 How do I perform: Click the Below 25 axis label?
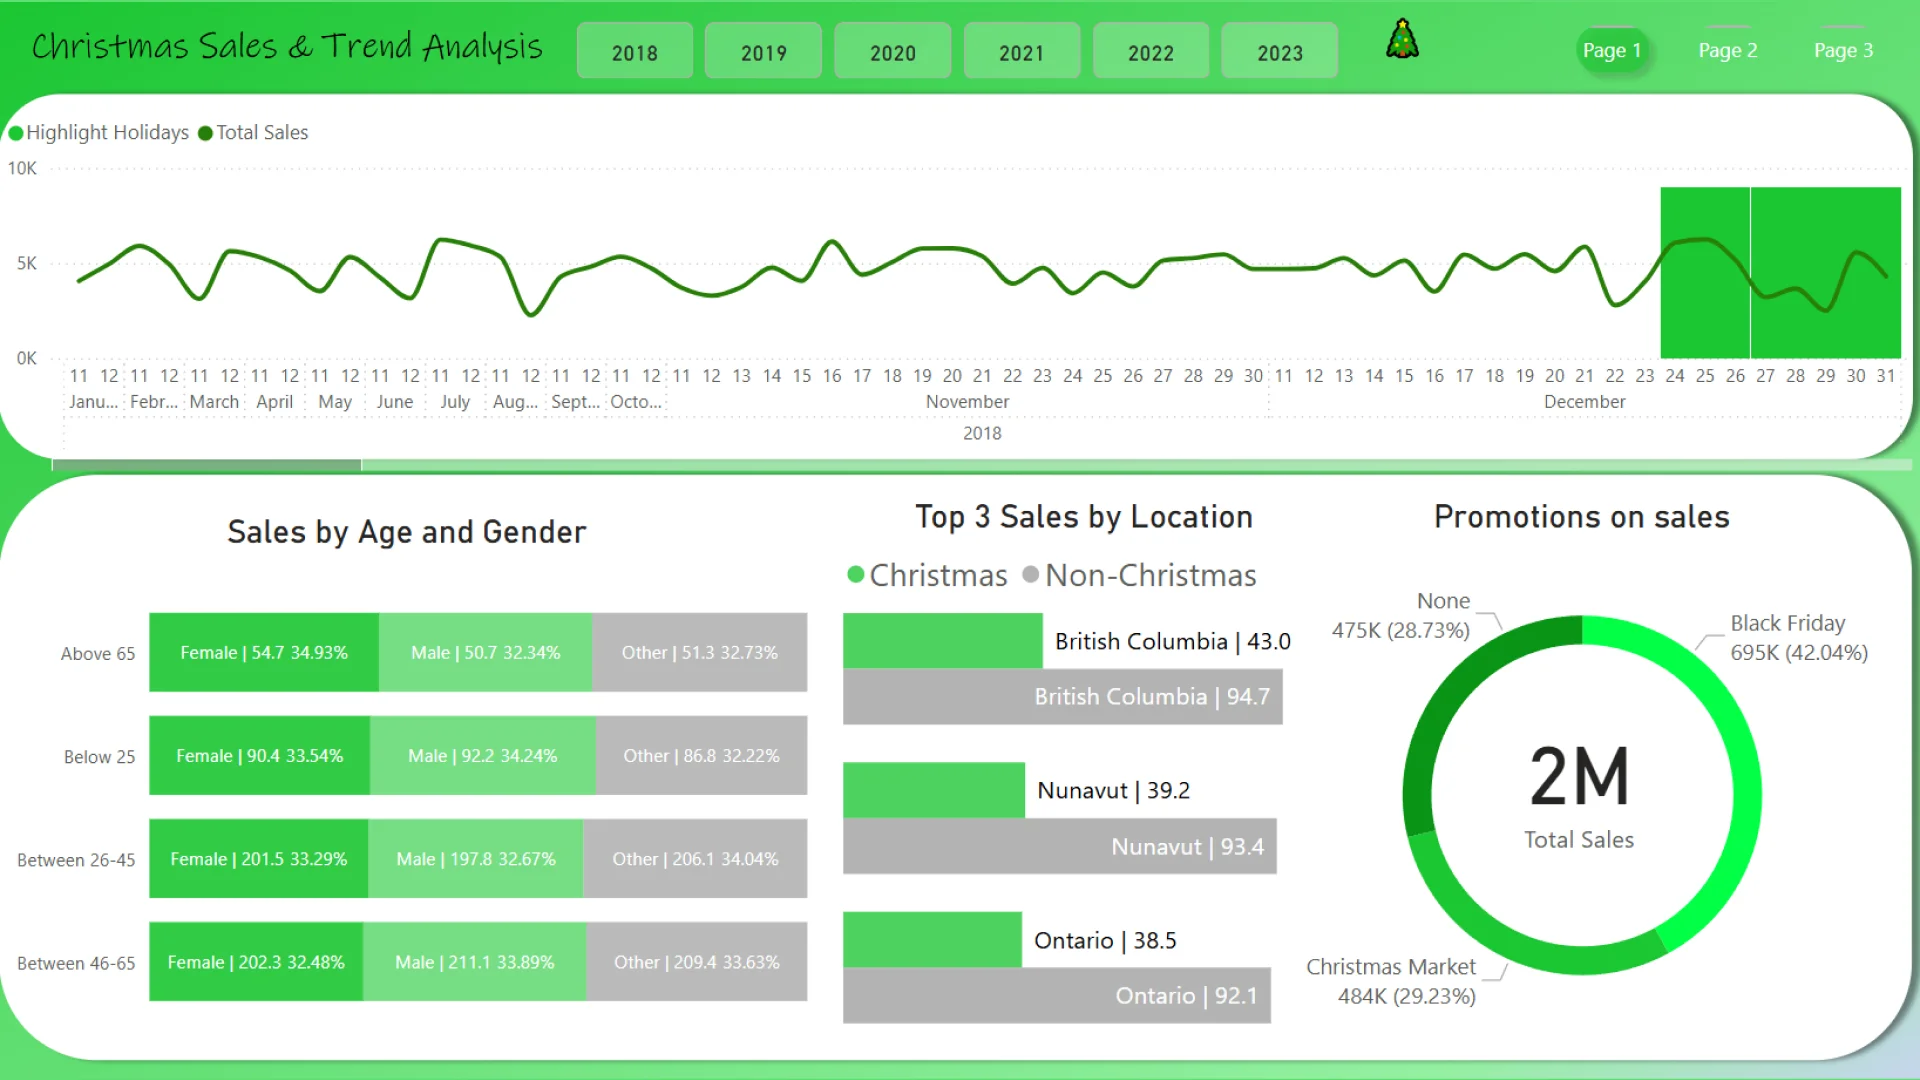[99, 757]
